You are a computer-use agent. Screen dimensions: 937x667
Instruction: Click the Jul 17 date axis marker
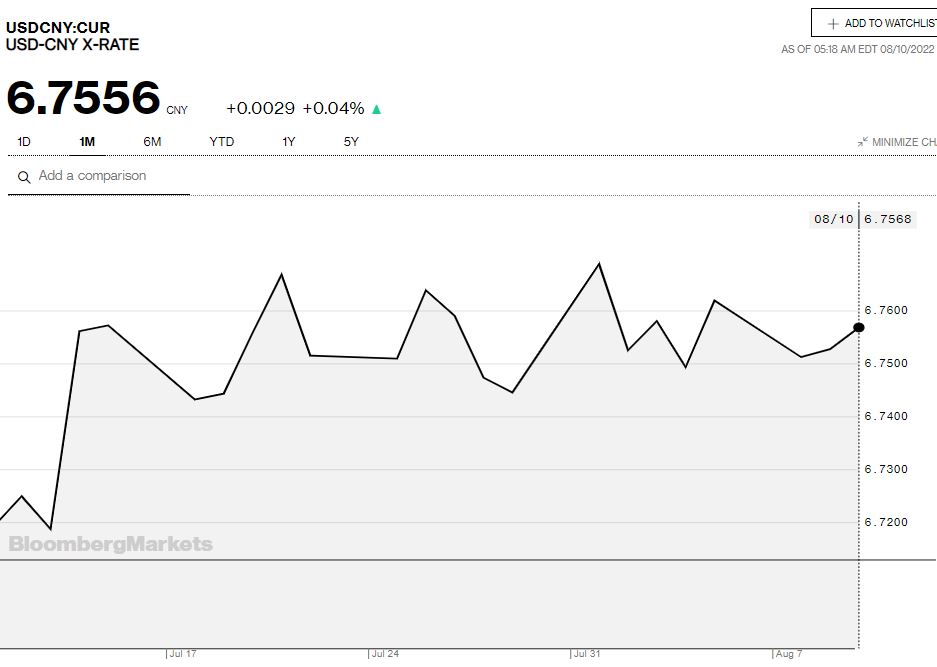coord(182,654)
